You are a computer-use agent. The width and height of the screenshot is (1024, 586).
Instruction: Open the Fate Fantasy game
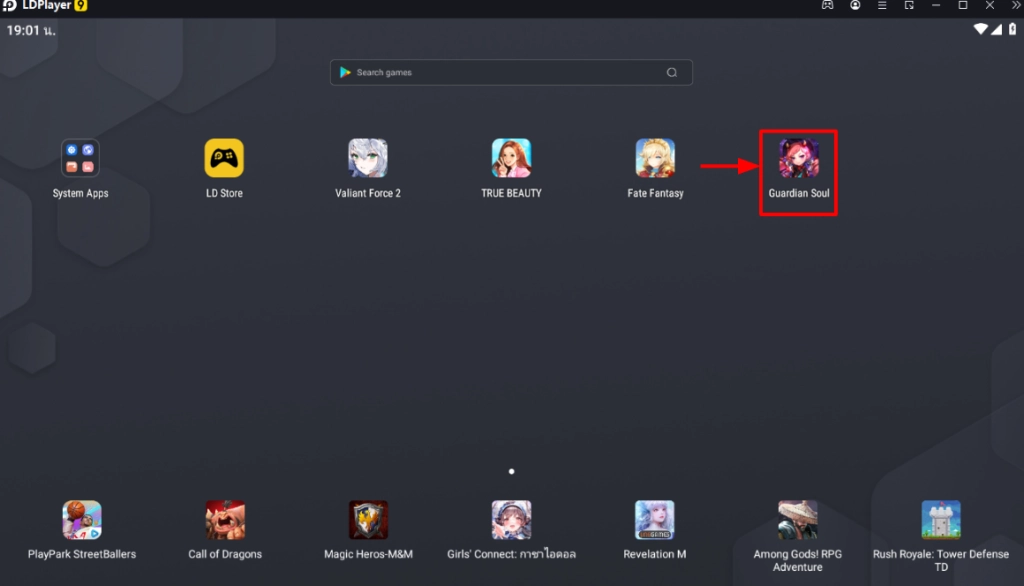pos(655,158)
